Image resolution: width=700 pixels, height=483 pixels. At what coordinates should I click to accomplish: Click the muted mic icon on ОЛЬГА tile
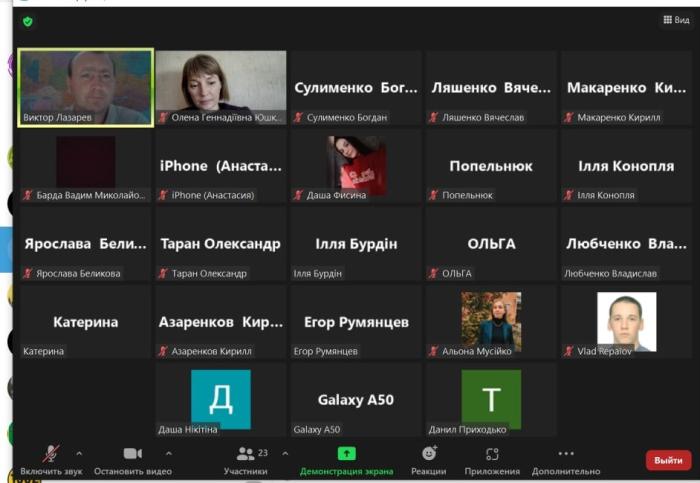click(x=434, y=273)
